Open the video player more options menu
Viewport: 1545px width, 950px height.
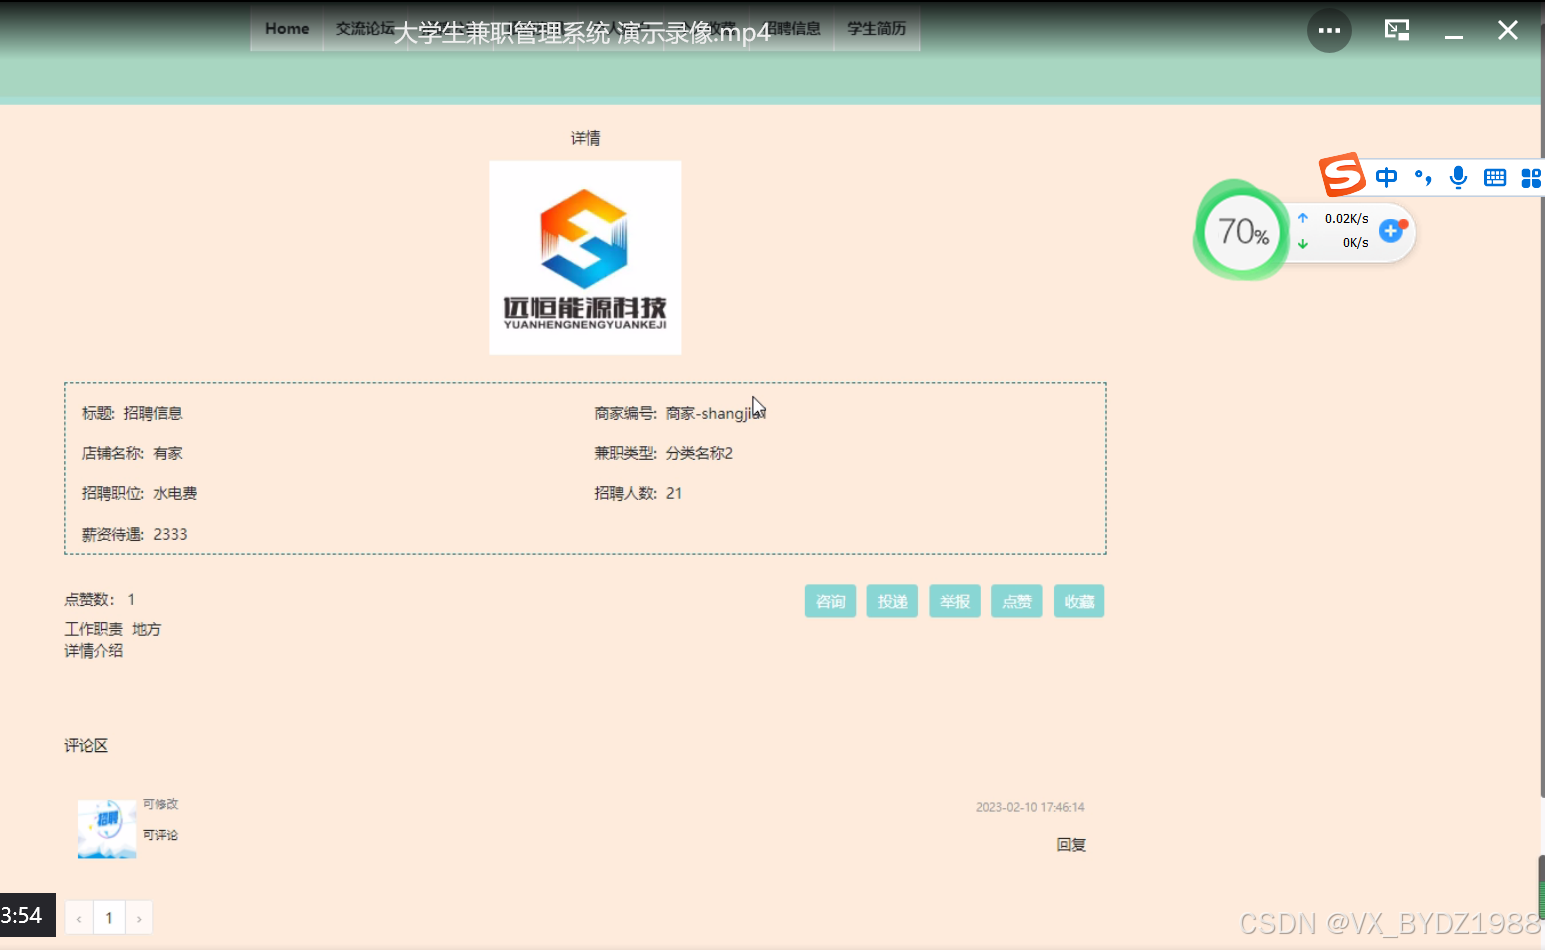point(1329,31)
